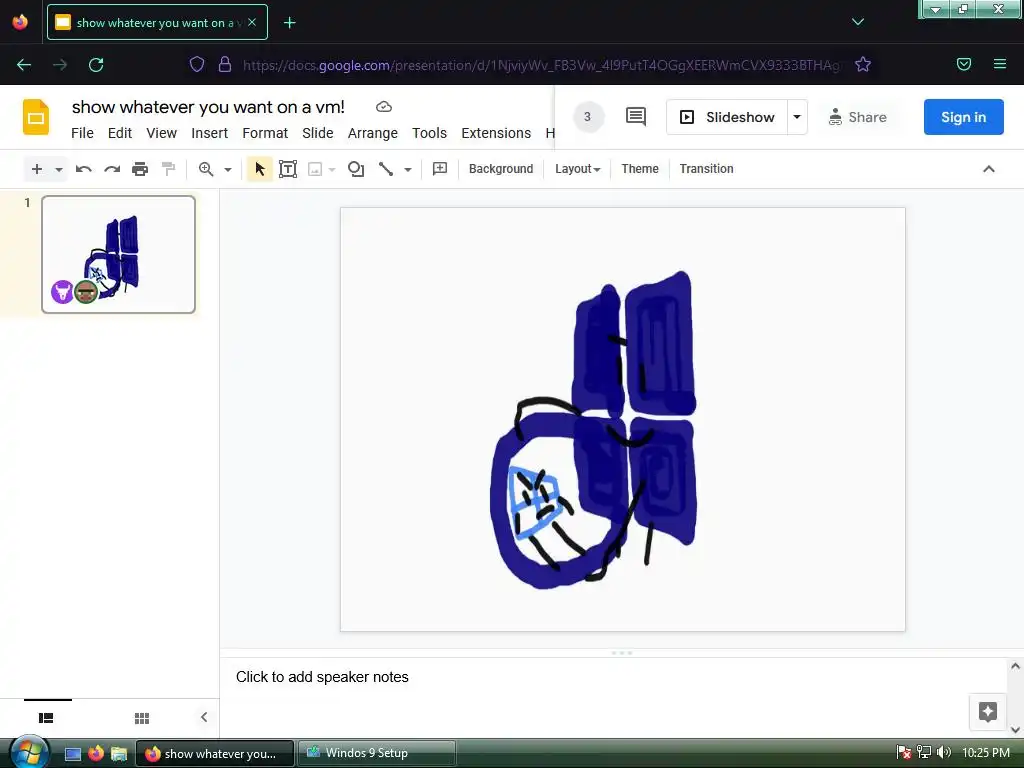
Task: Open the Insert menu
Action: (209, 133)
